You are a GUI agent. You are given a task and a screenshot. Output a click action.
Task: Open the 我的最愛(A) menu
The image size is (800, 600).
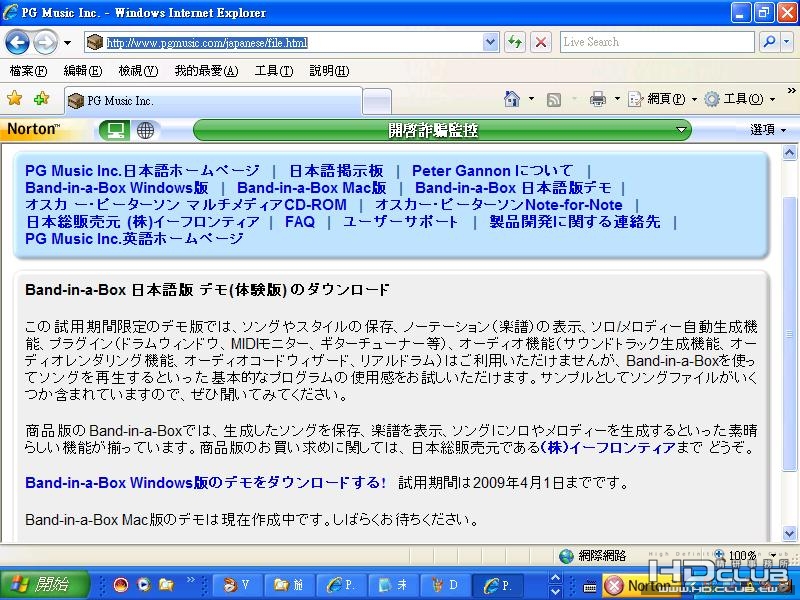click(206, 71)
